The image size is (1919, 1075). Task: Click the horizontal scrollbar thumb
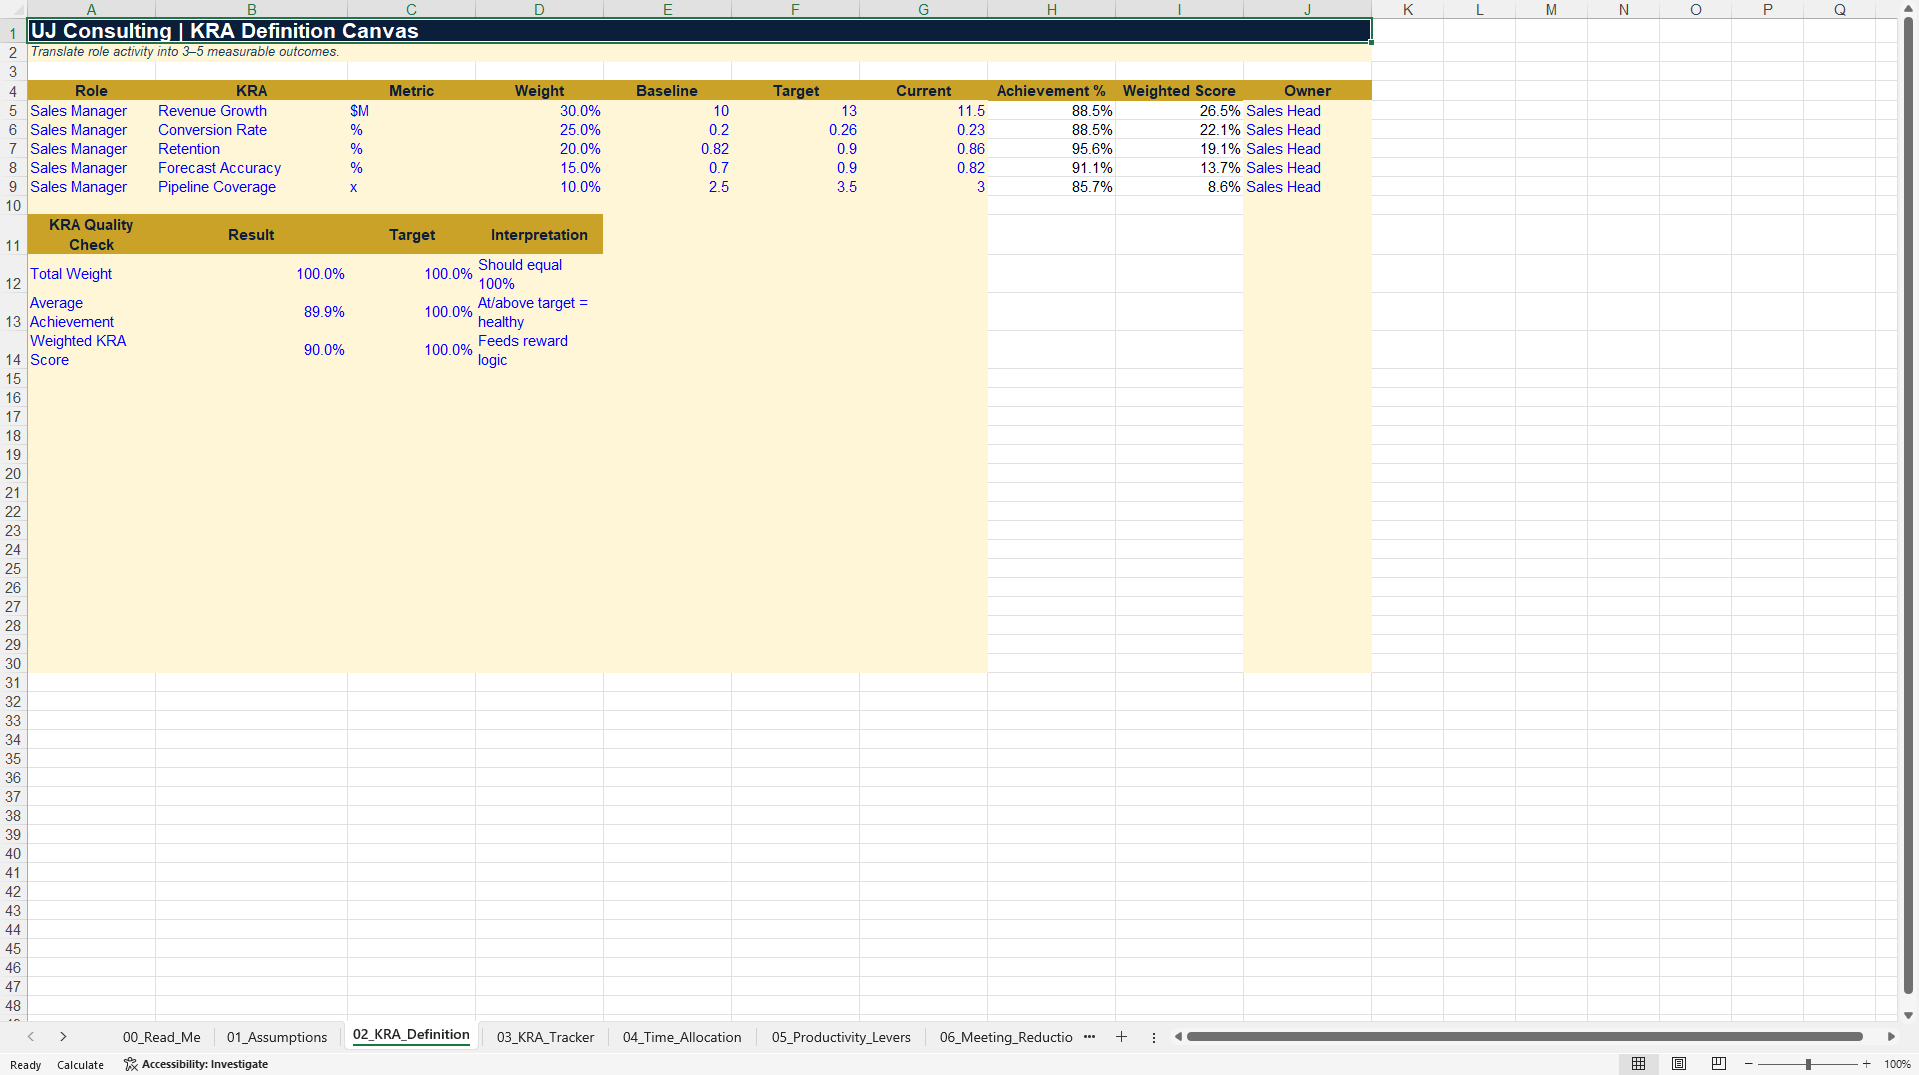1524,1037
